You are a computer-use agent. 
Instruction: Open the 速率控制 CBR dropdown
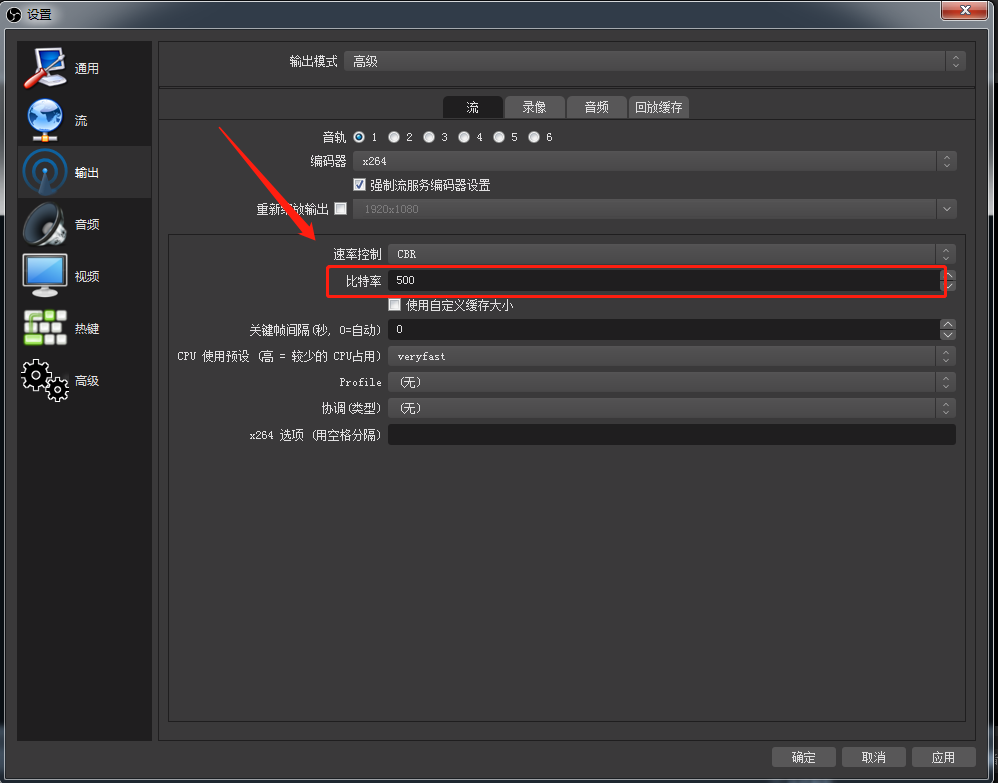[671, 254]
